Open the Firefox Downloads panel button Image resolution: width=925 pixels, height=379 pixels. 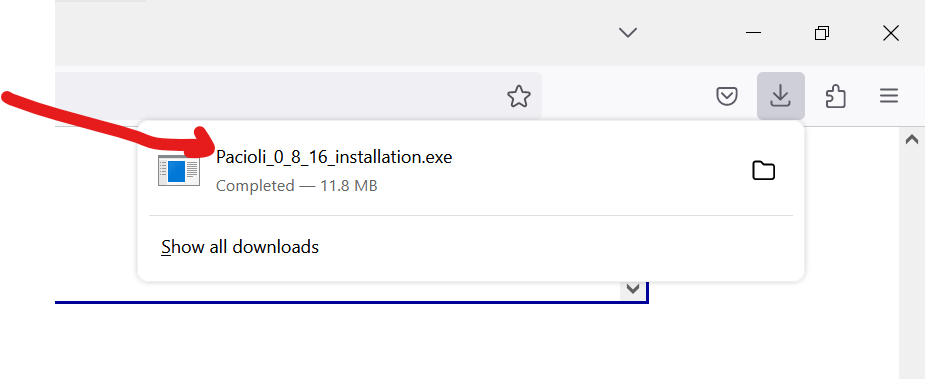(780, 96)
